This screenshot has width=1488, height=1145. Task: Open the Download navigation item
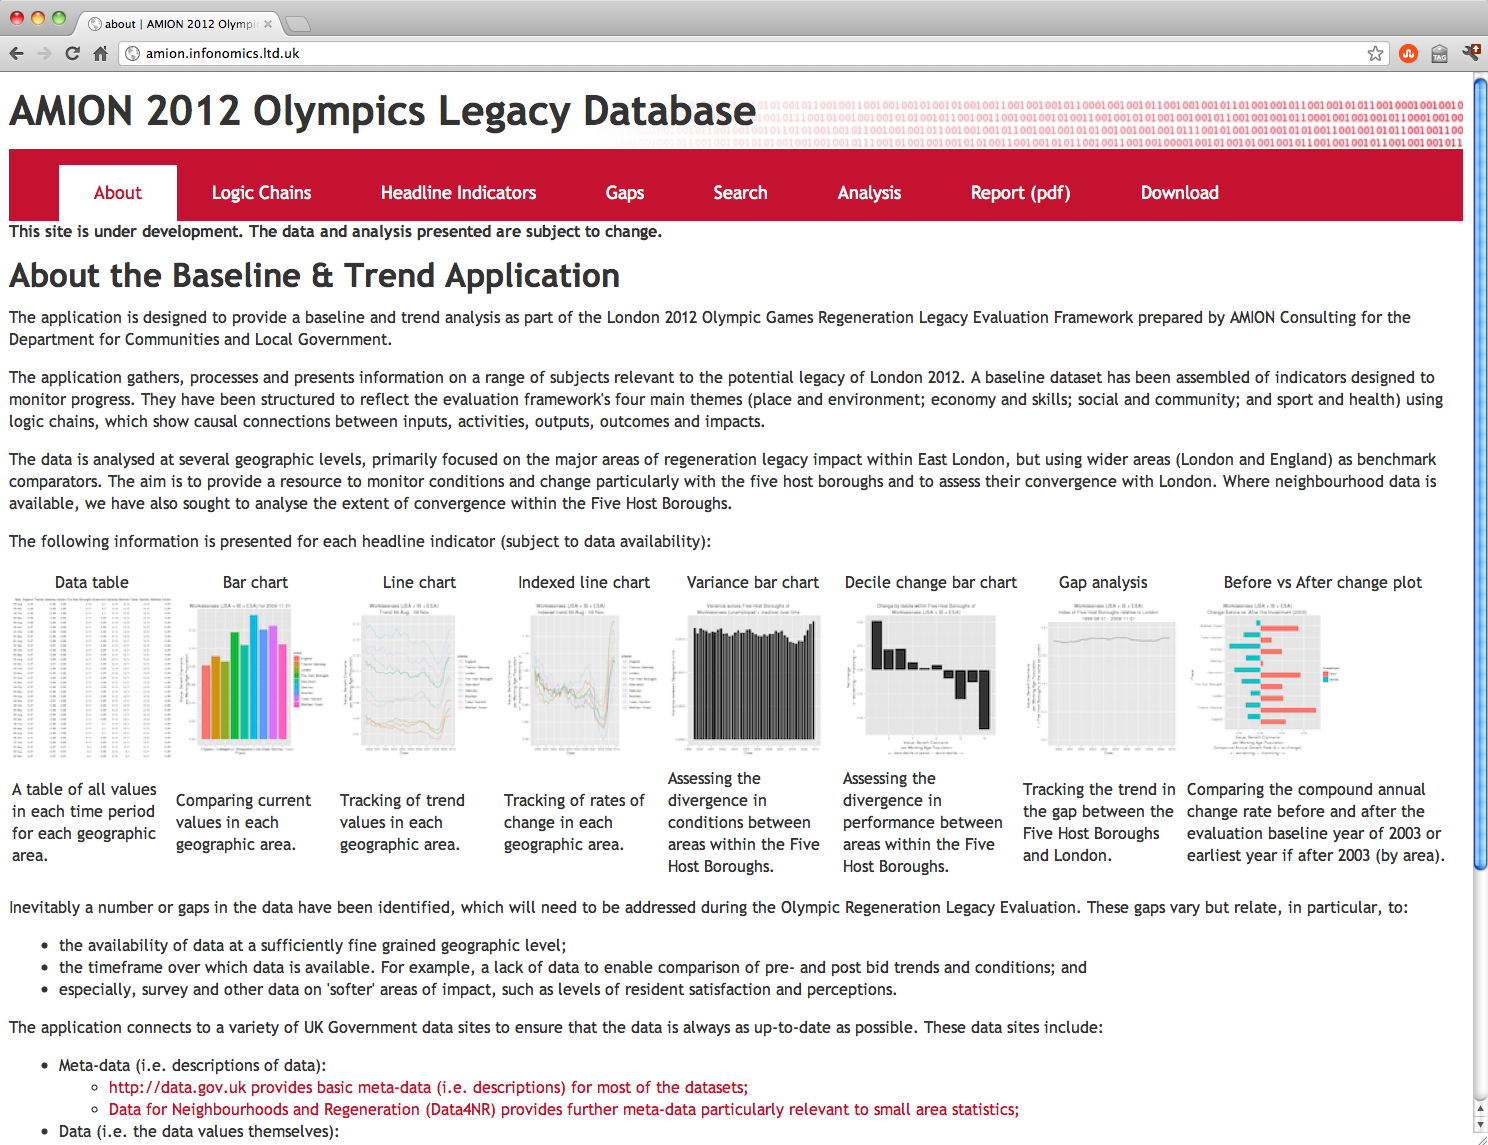[1179, 193]
